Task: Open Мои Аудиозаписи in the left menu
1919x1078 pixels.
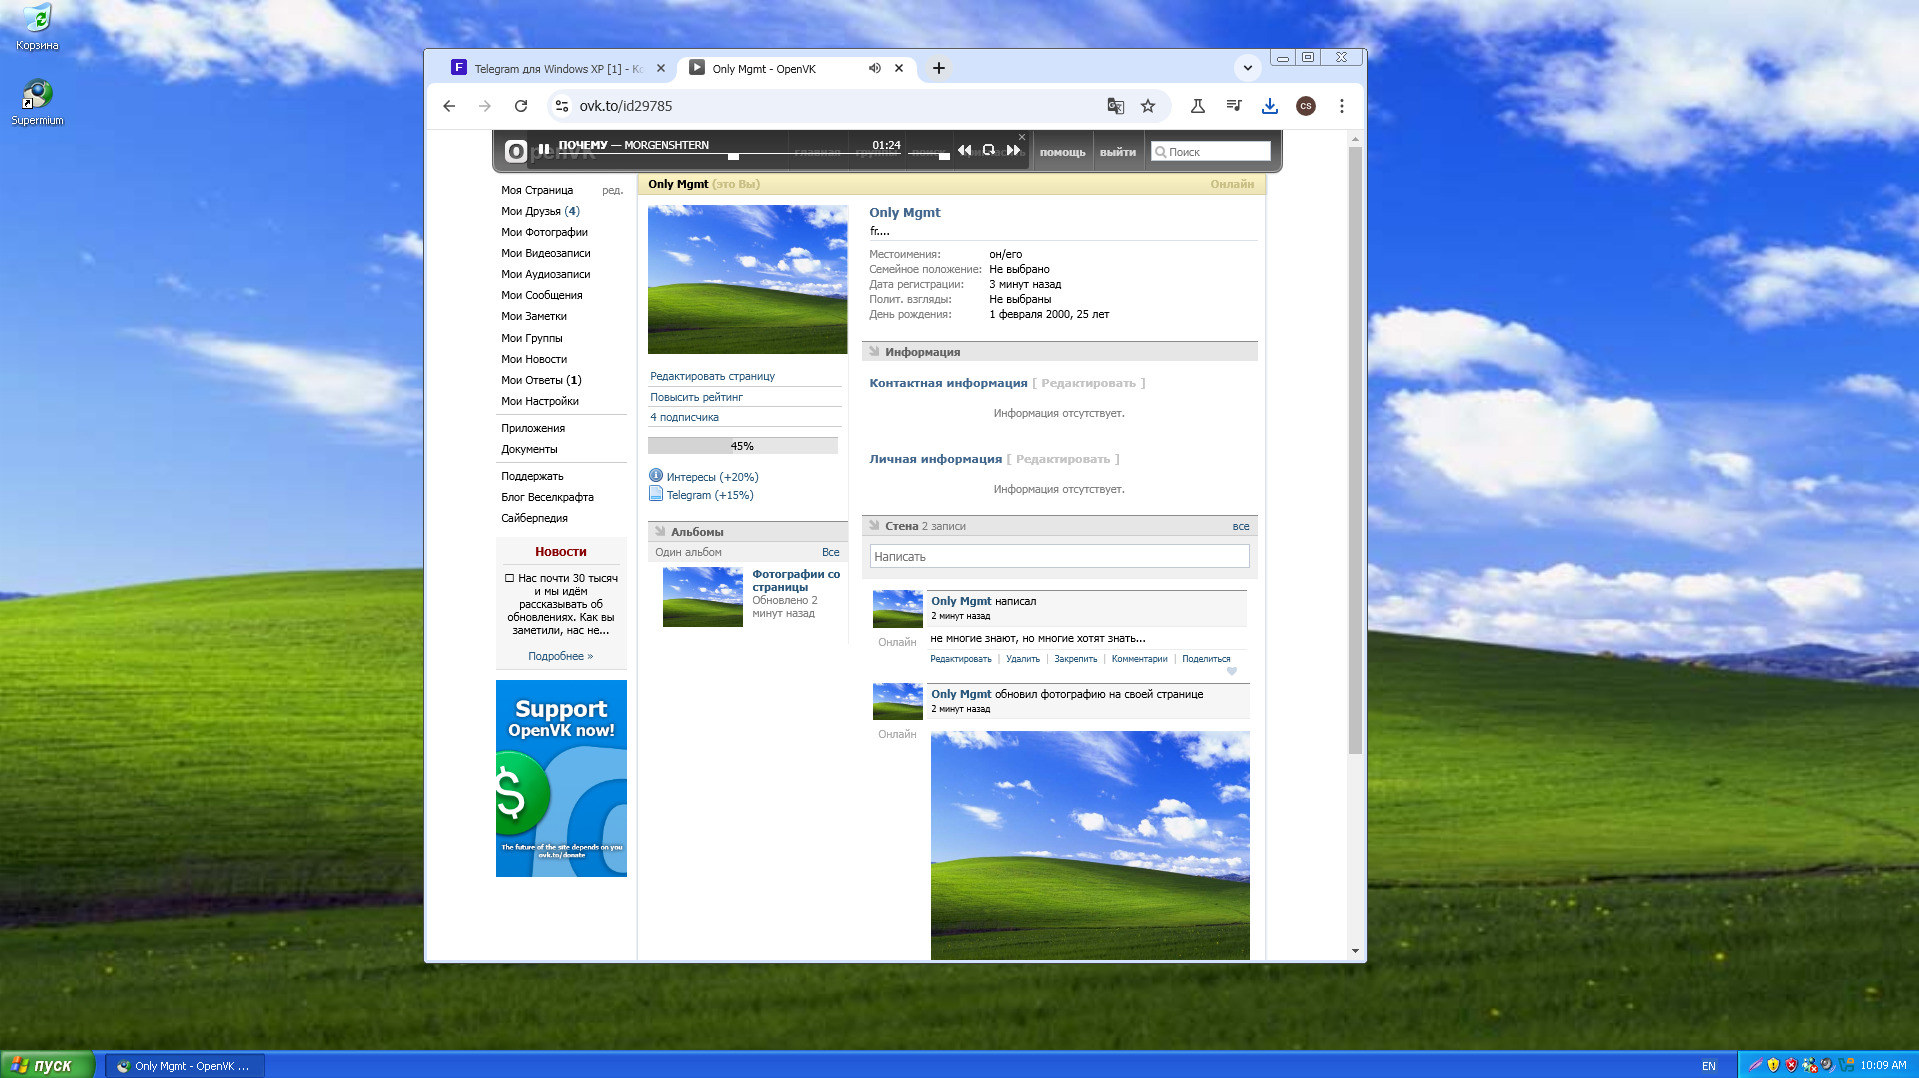Action: click(545, 274)
